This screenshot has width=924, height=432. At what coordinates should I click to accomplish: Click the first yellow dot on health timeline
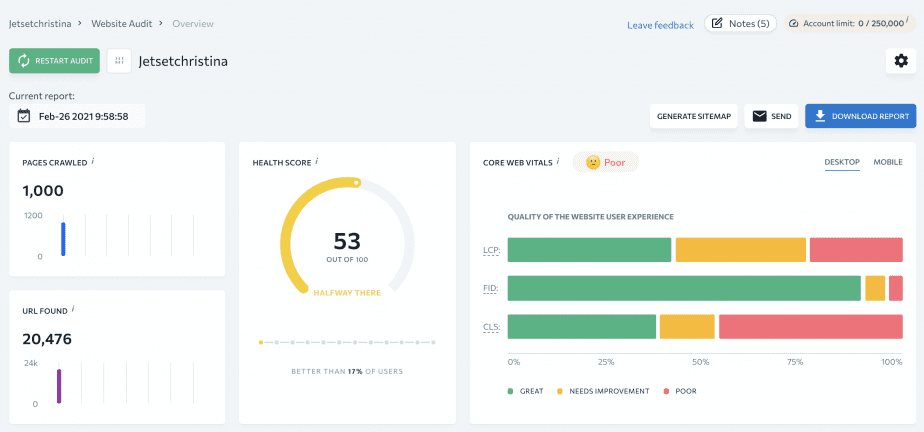coord(261,342)
